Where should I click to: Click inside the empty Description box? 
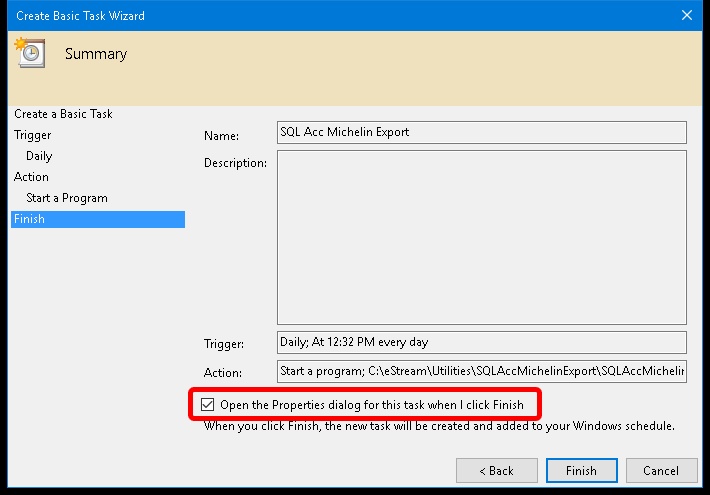(x=481, y=237)
